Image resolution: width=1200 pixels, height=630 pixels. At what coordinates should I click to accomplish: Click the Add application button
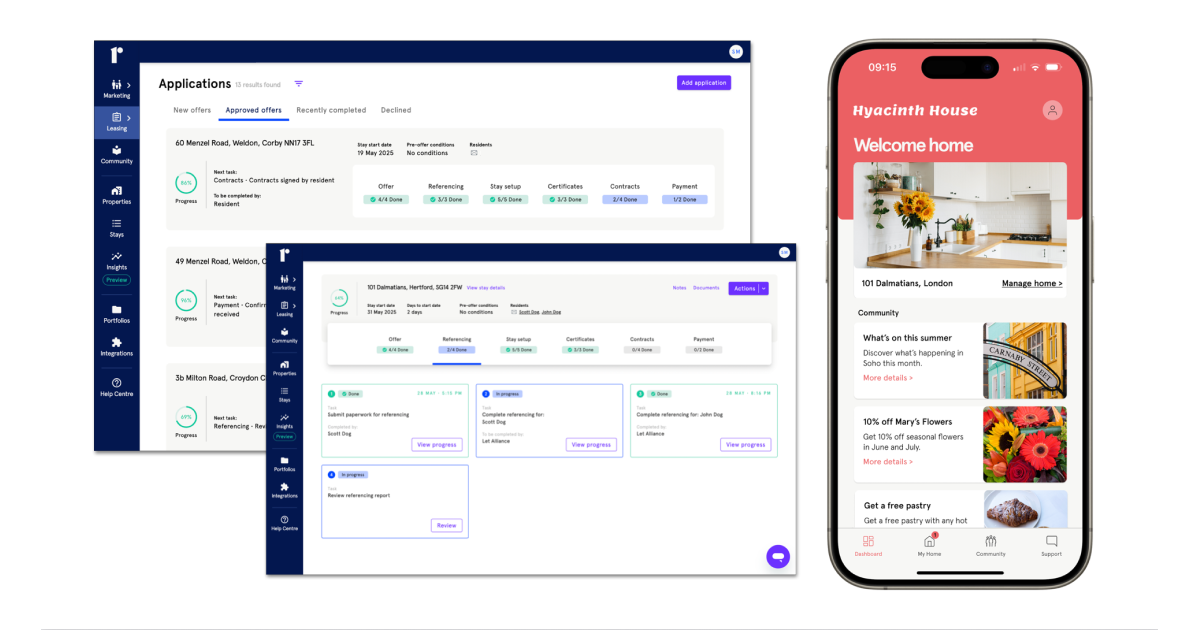click(x=704, y=83)
